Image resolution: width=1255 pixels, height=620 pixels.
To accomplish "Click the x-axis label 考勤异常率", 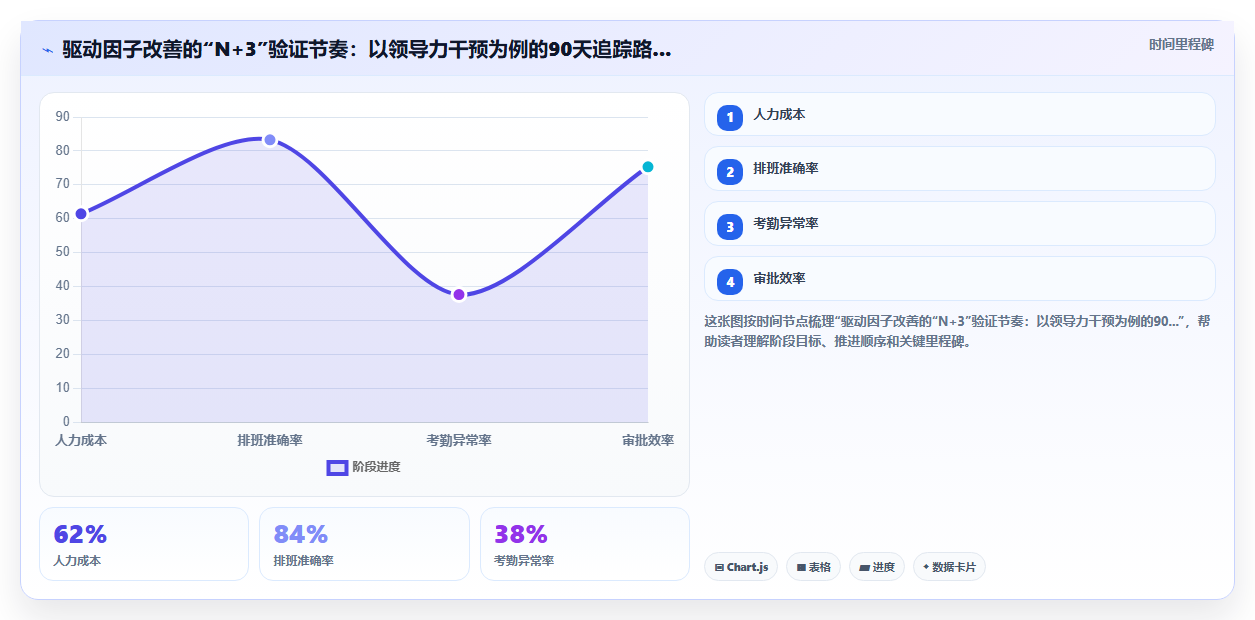I will click(x=459, y=441).
